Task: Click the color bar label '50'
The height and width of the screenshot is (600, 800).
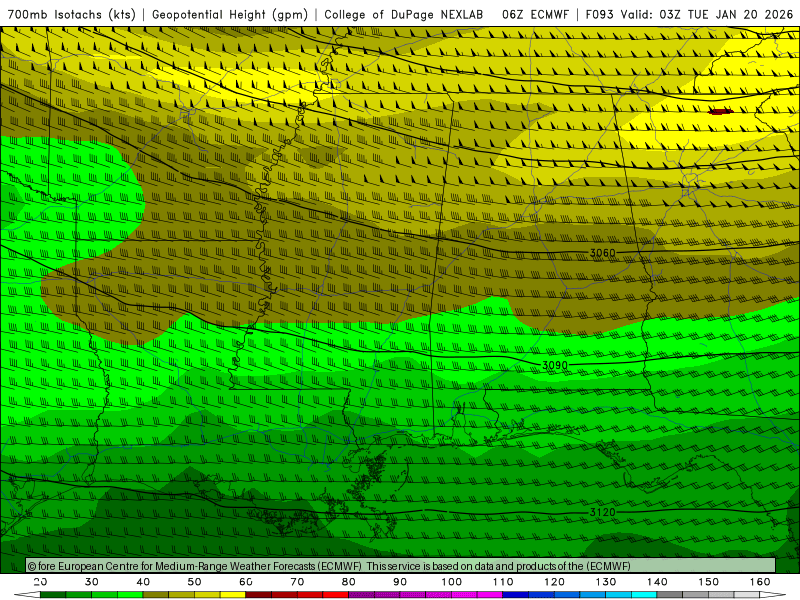Action: click(x=194, y=582)
